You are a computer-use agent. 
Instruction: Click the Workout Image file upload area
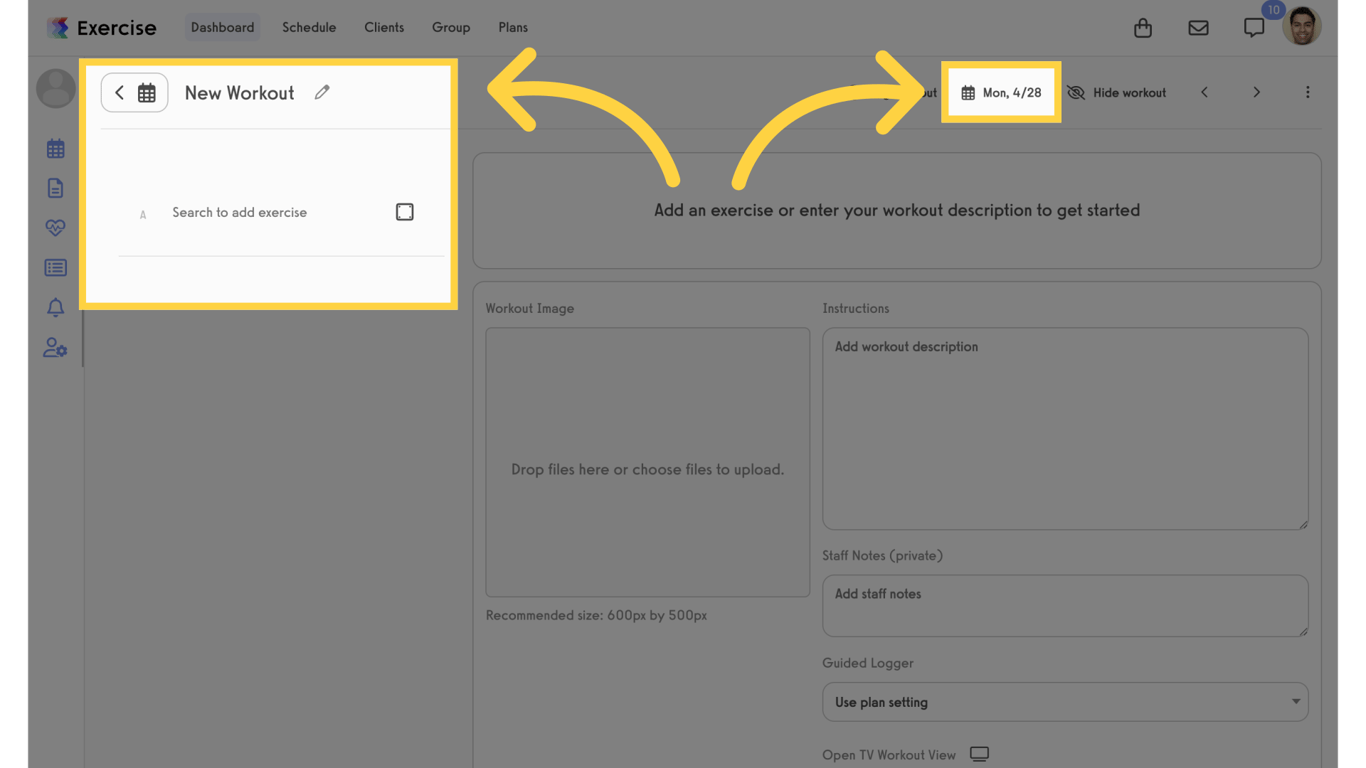pos(647,462)
